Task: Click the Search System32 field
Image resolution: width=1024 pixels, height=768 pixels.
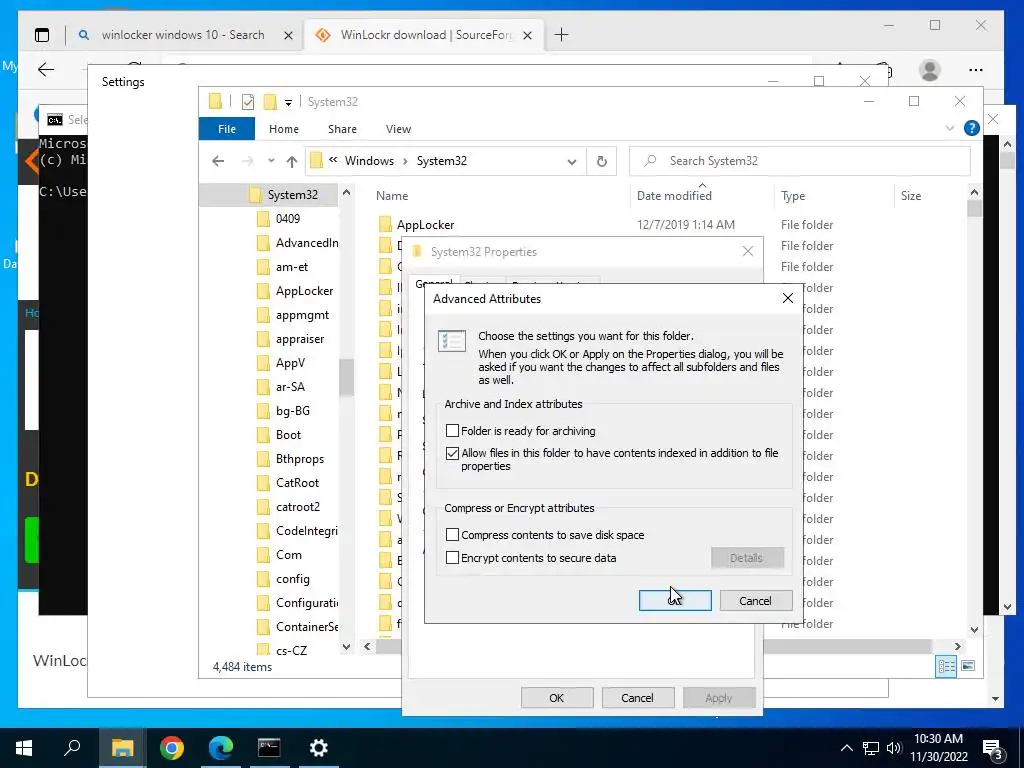Action: tap(799, 161)
